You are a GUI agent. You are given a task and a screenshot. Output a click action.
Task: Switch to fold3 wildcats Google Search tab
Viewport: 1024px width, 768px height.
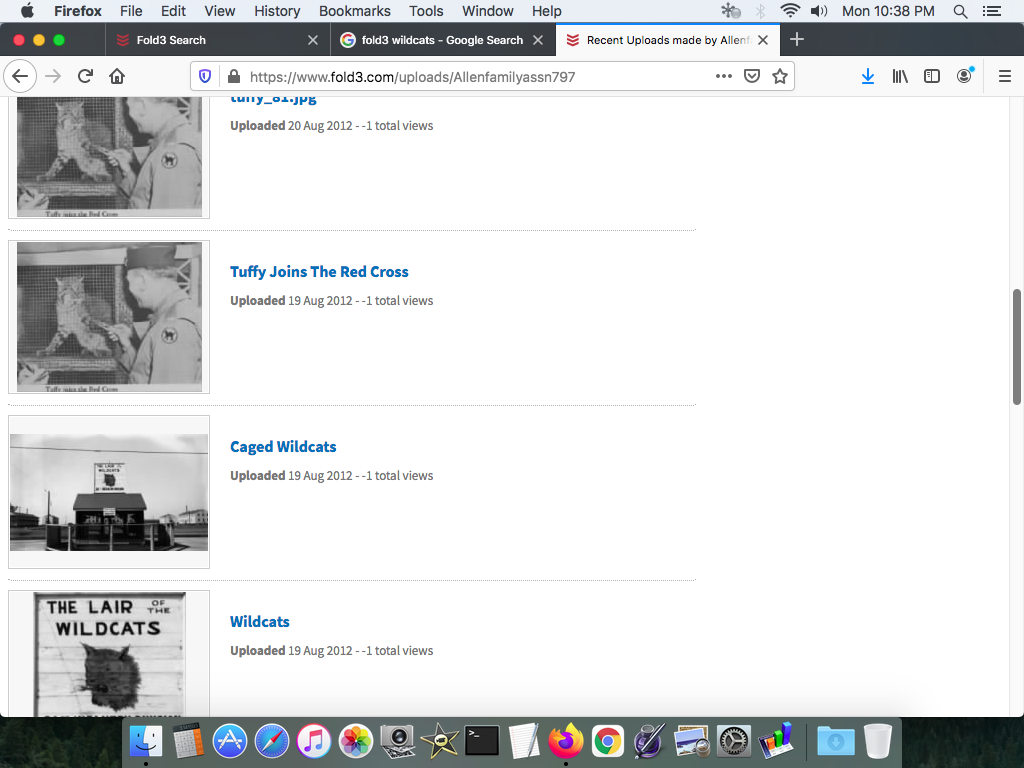[442, 40]
